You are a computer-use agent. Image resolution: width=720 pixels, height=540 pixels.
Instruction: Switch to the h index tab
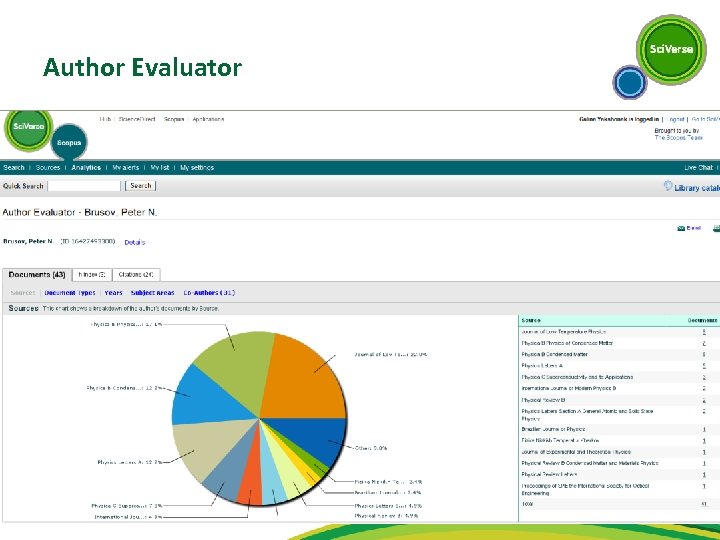coord(92,275)
